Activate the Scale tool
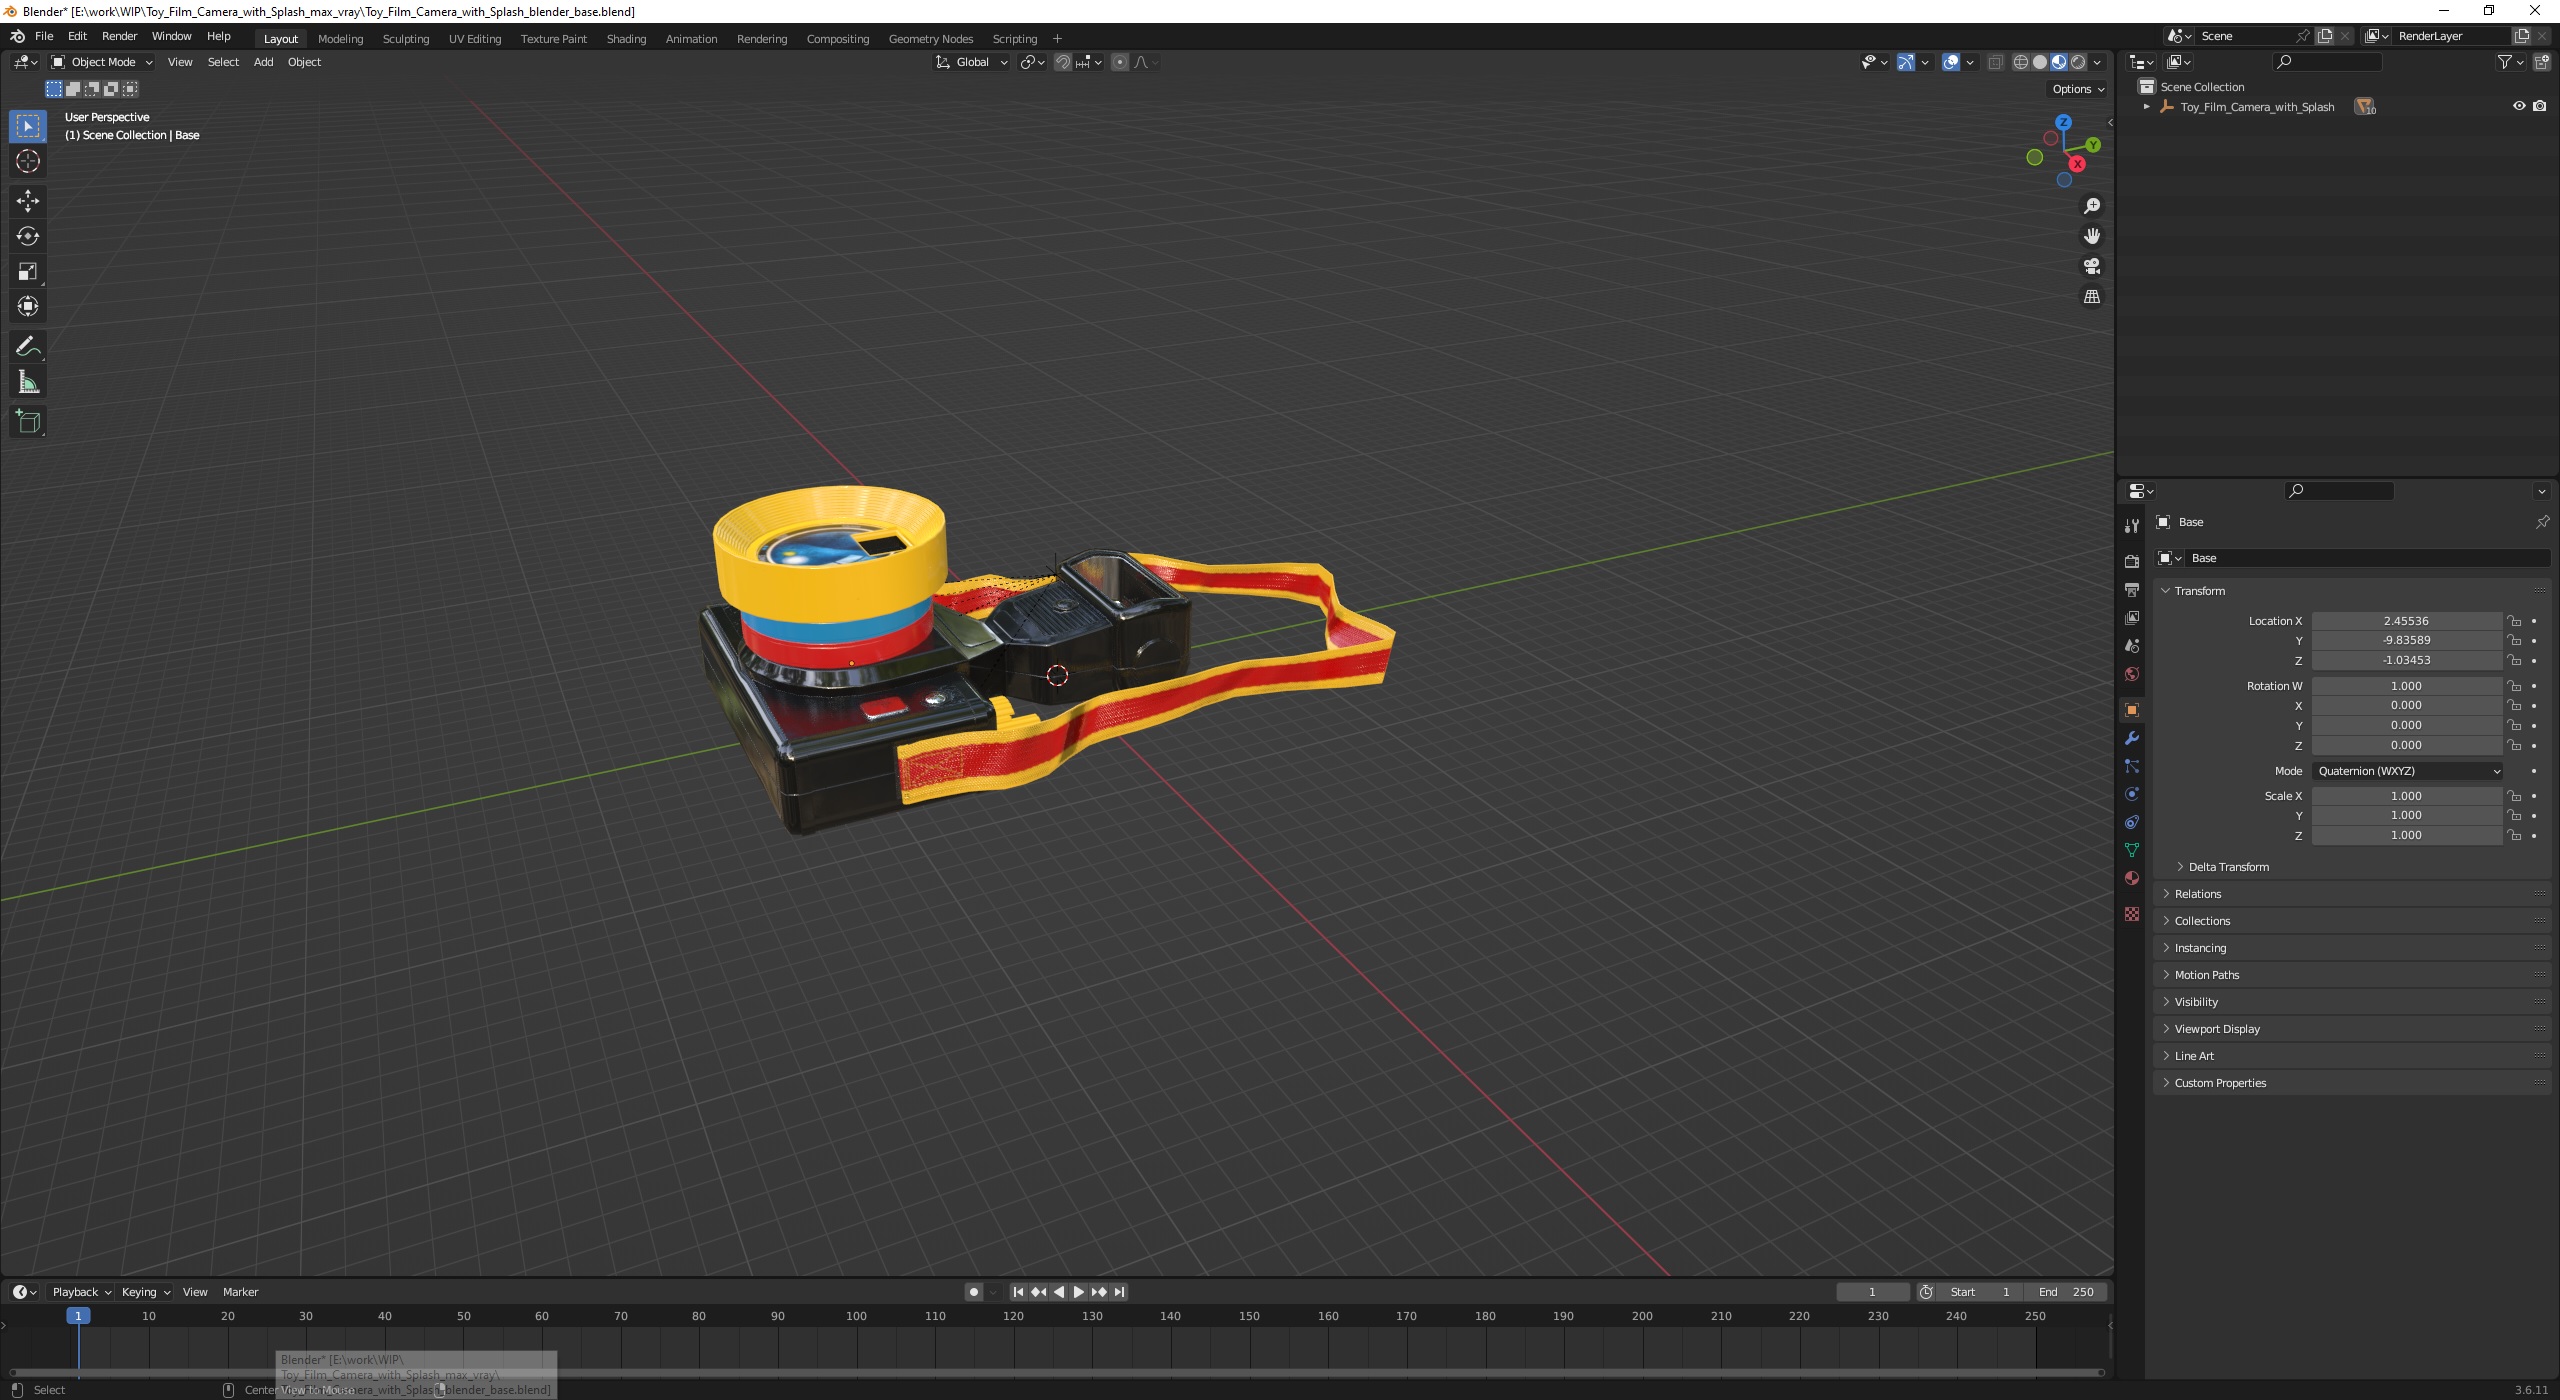Screen dimensions: 2560x1400 [28, 271]
